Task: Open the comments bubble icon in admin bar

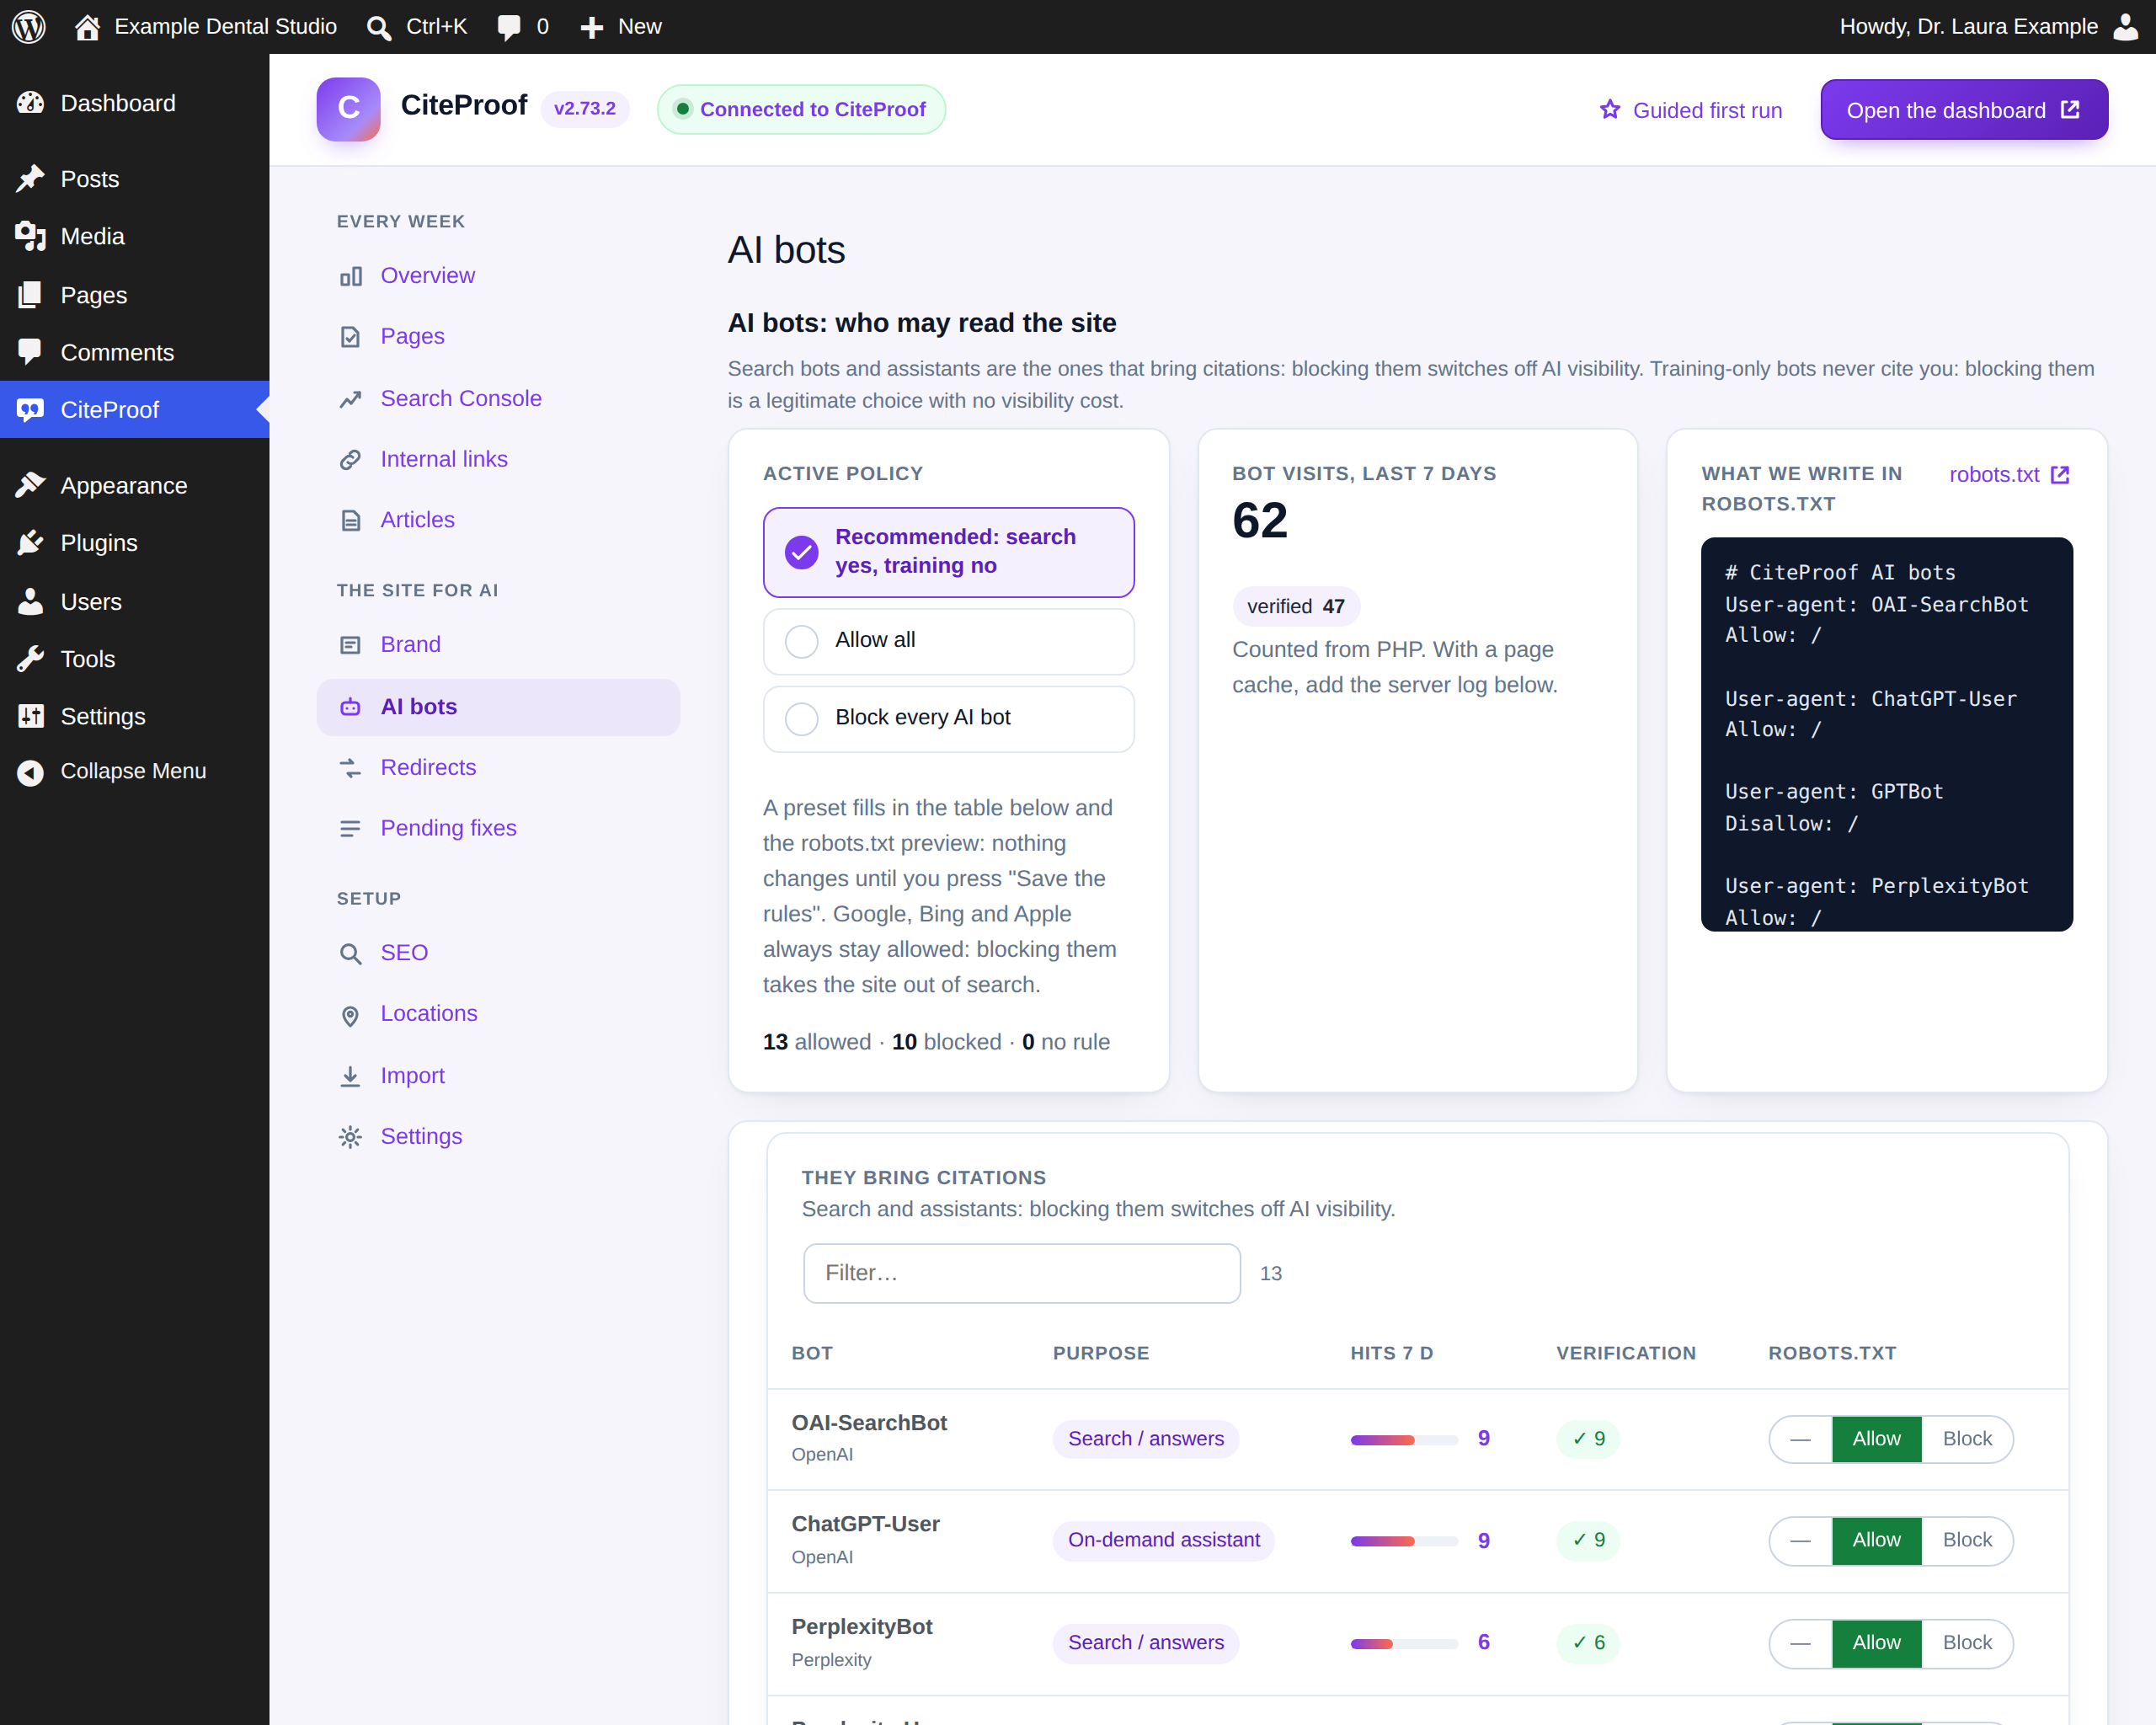Action: pos(509,27)
